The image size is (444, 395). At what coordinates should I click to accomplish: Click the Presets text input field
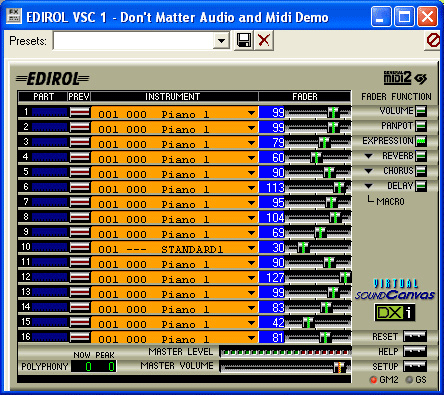pyautogui.click(x=133, y=41)
